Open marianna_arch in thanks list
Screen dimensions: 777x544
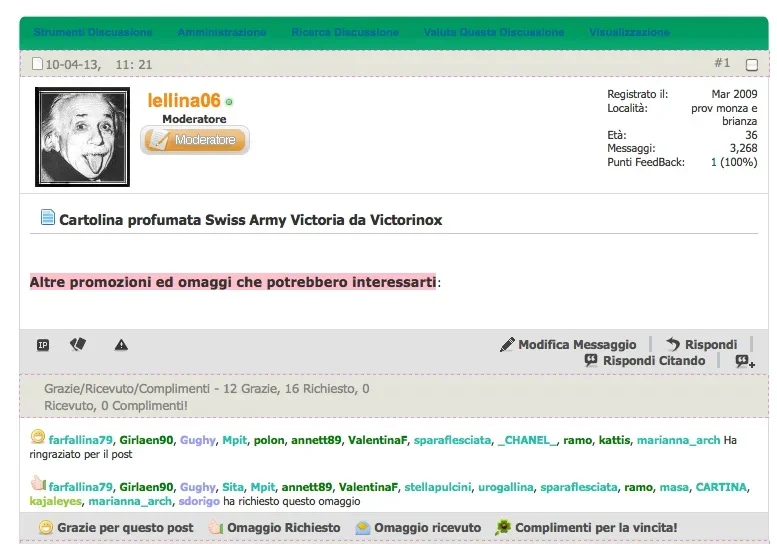coord(678,440)
